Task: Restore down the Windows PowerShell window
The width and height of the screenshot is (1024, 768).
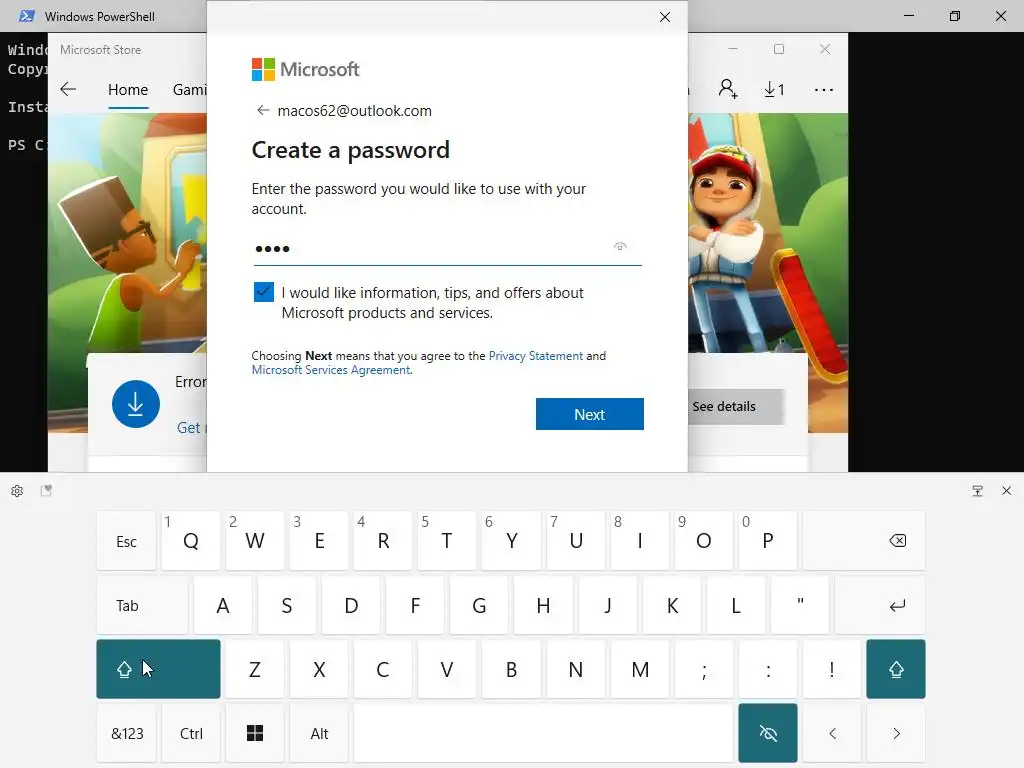Action: click(x=955, y=16)
